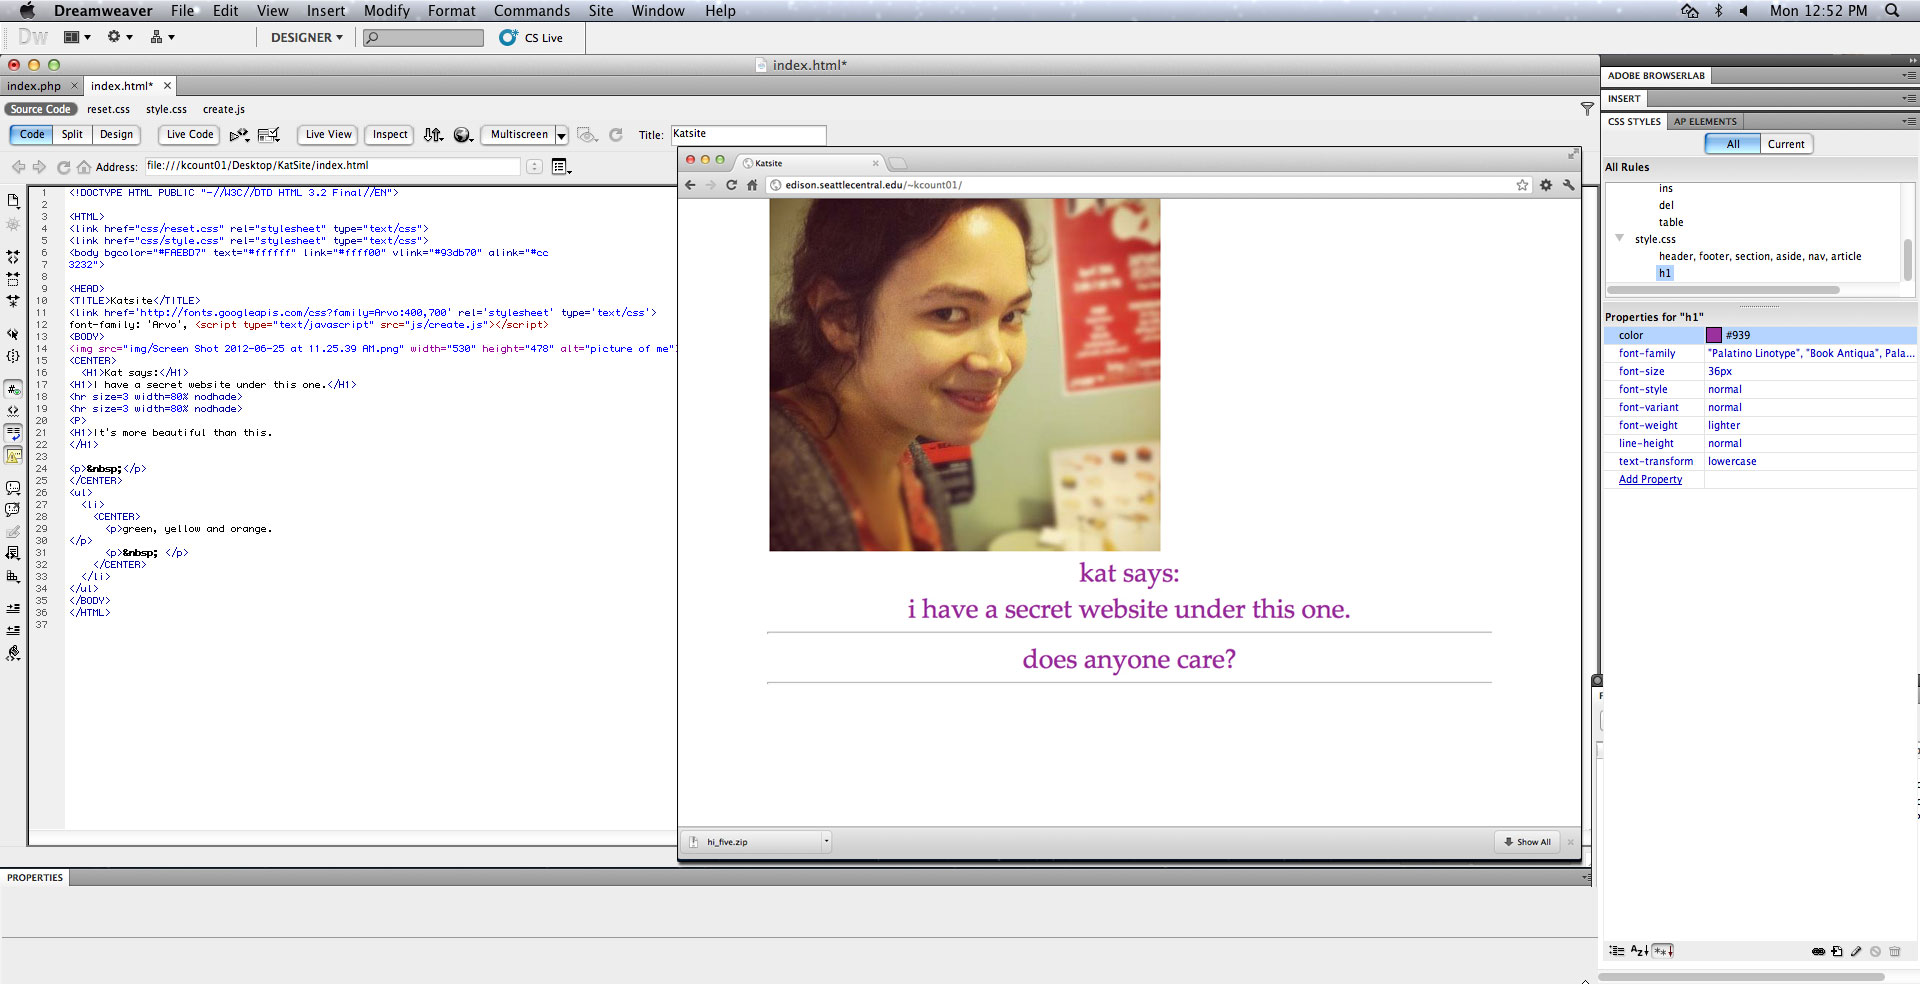Click the document Title input field
The image size is (1920, 984).
click(x=748, y=135)
